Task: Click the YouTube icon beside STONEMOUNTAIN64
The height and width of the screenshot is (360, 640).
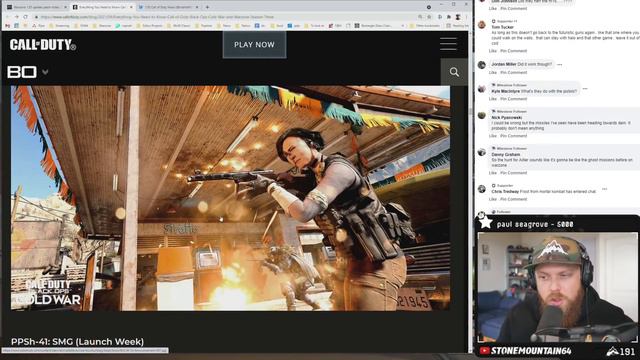Action: (484, 351)
